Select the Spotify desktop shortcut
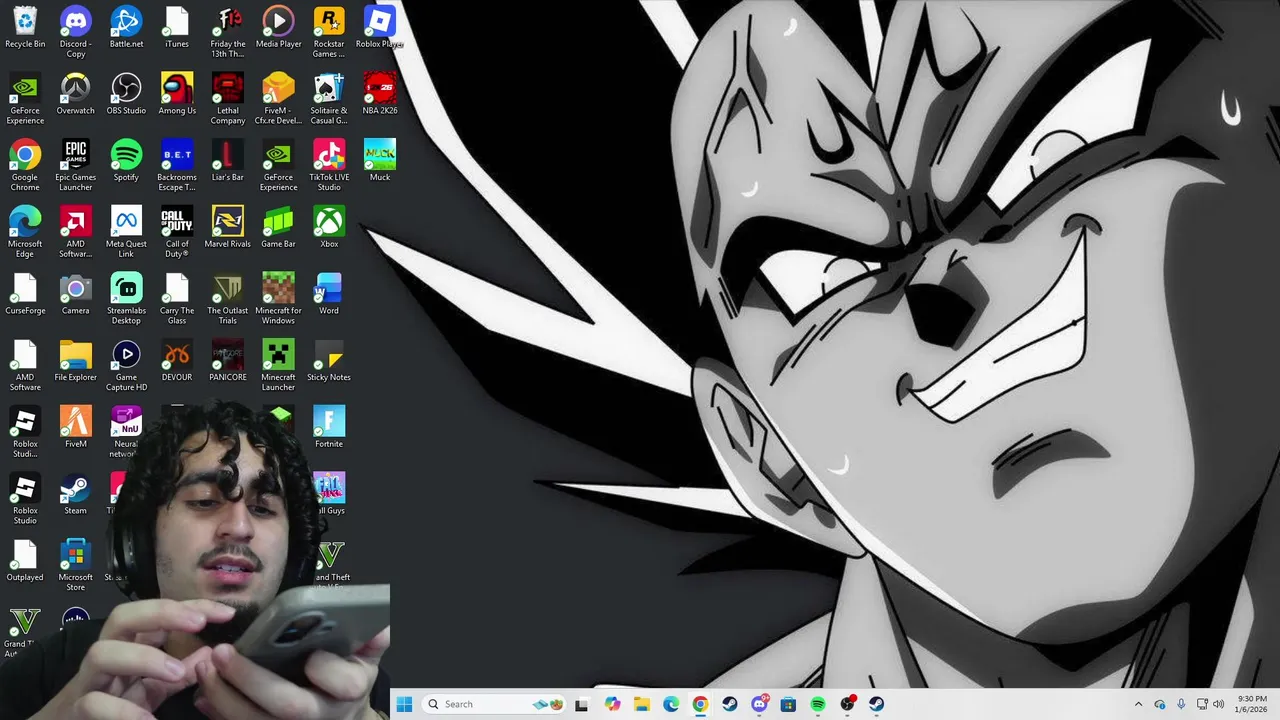This screenshot has height=720, width=1280. [126, 161]
